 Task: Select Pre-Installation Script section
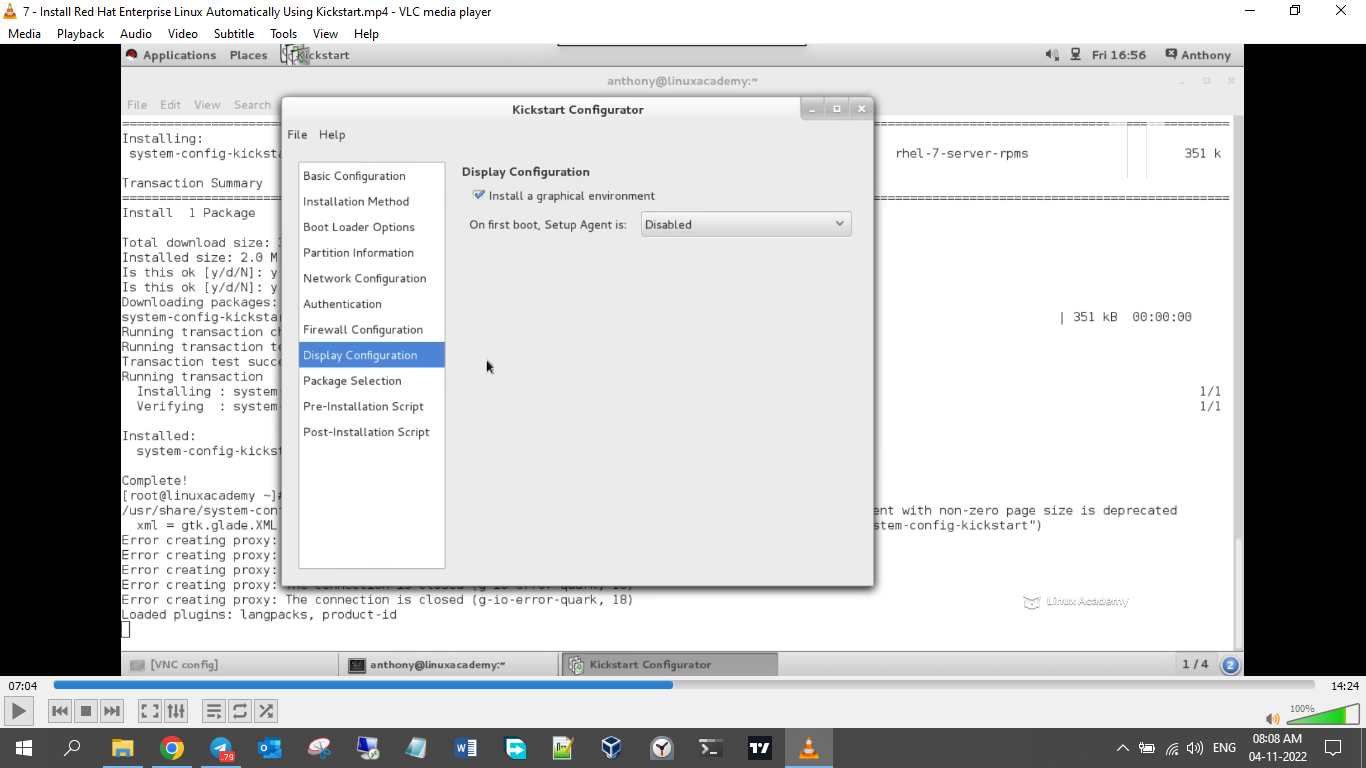[371, 406]
